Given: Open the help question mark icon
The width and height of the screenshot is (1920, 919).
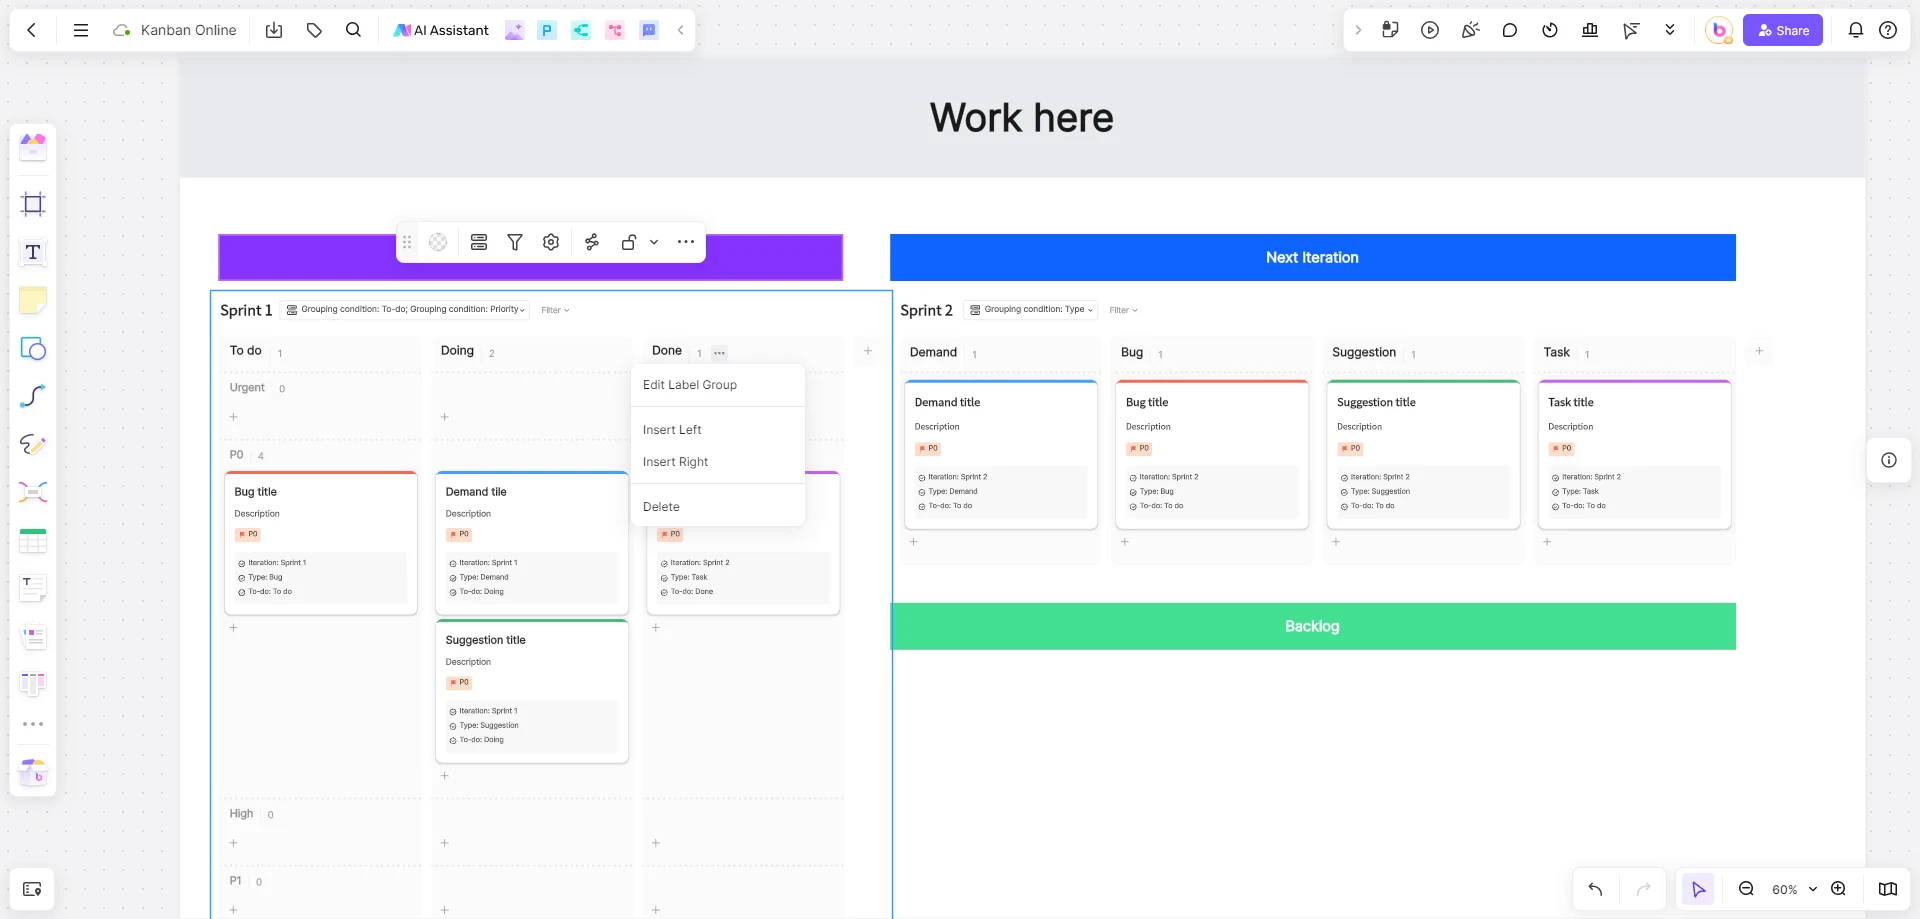Looking at the screenshot, I should point(1888,30).
